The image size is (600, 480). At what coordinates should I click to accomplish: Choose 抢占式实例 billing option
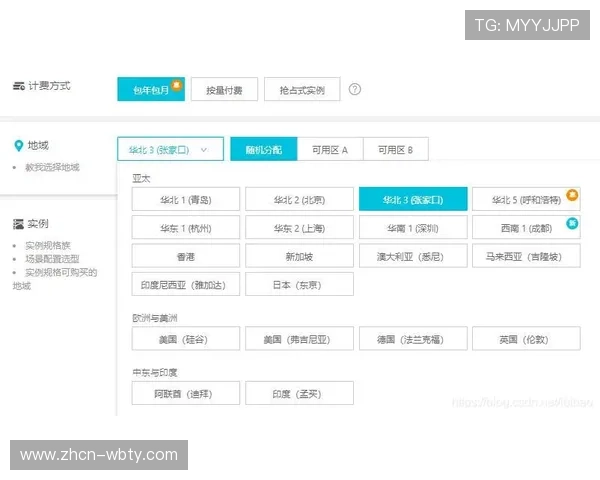(301, 90)
